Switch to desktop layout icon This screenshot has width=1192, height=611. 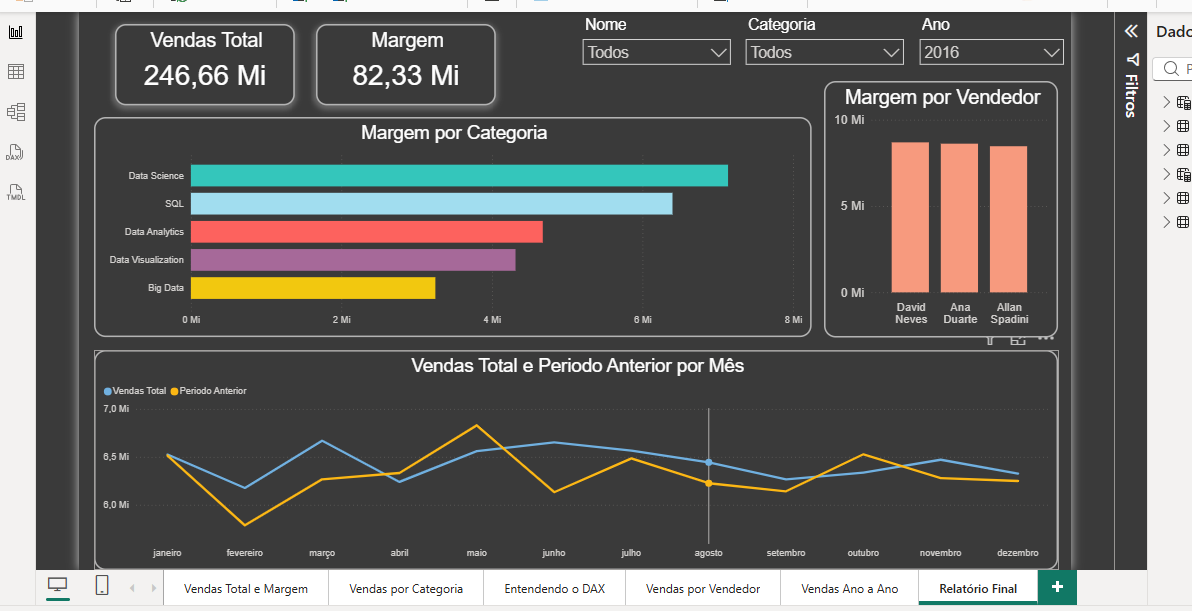tap(58, 585)
